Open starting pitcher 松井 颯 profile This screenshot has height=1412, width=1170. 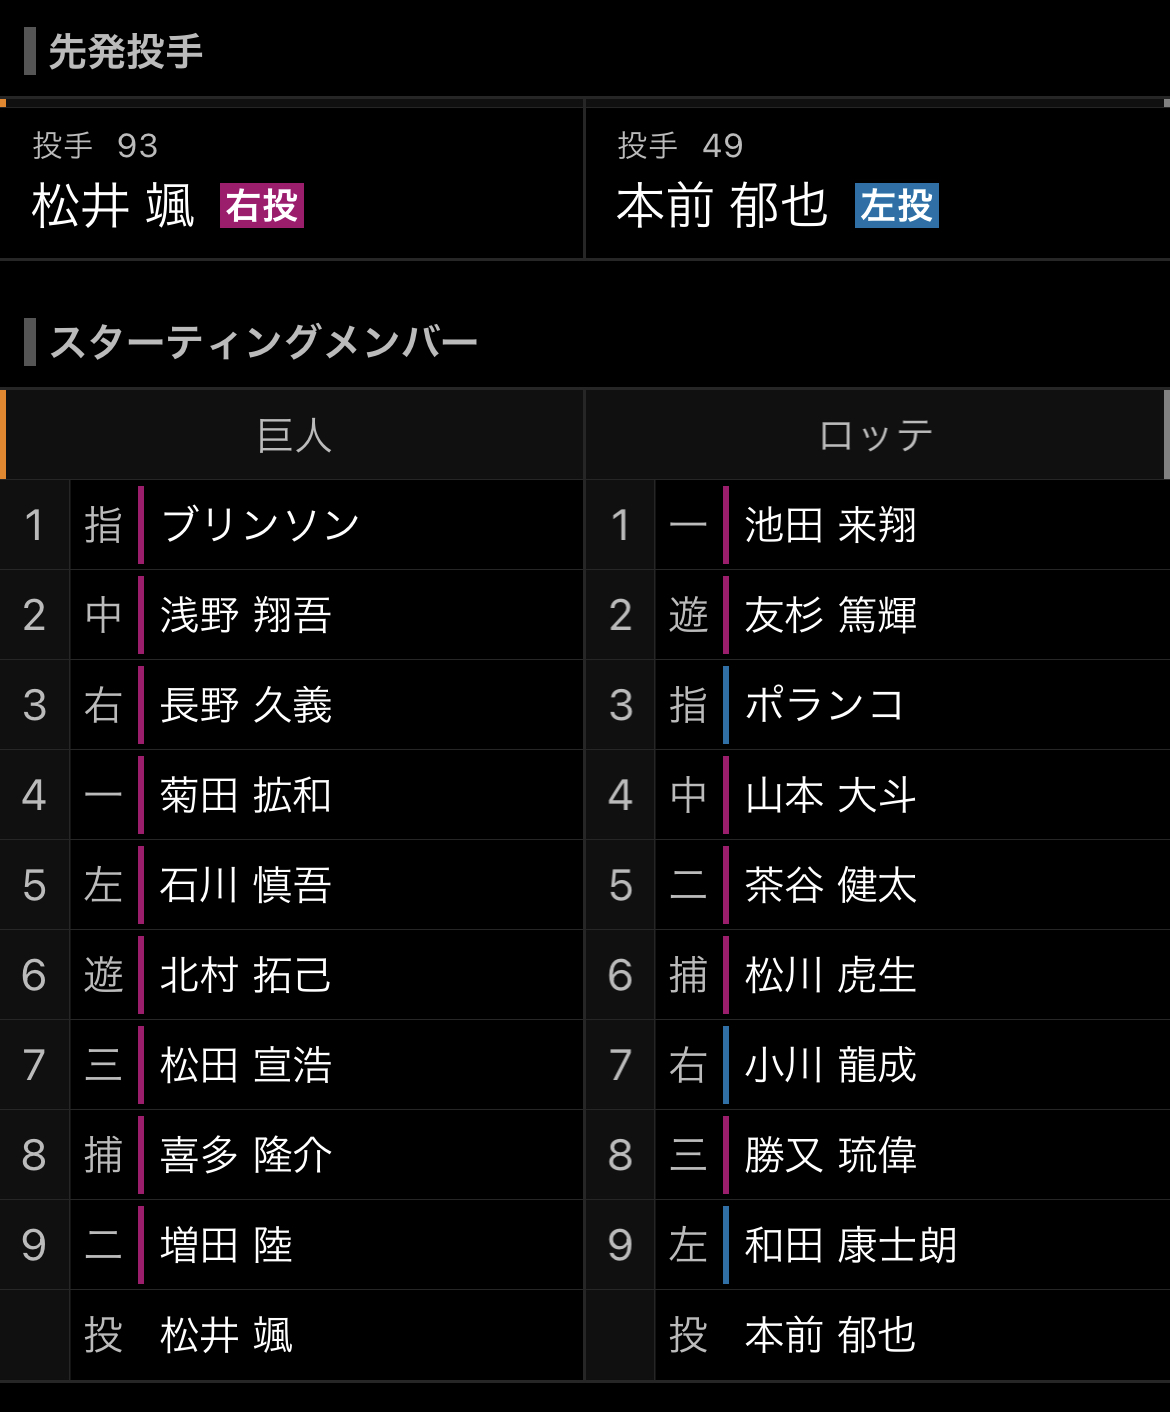coord(113,206)
